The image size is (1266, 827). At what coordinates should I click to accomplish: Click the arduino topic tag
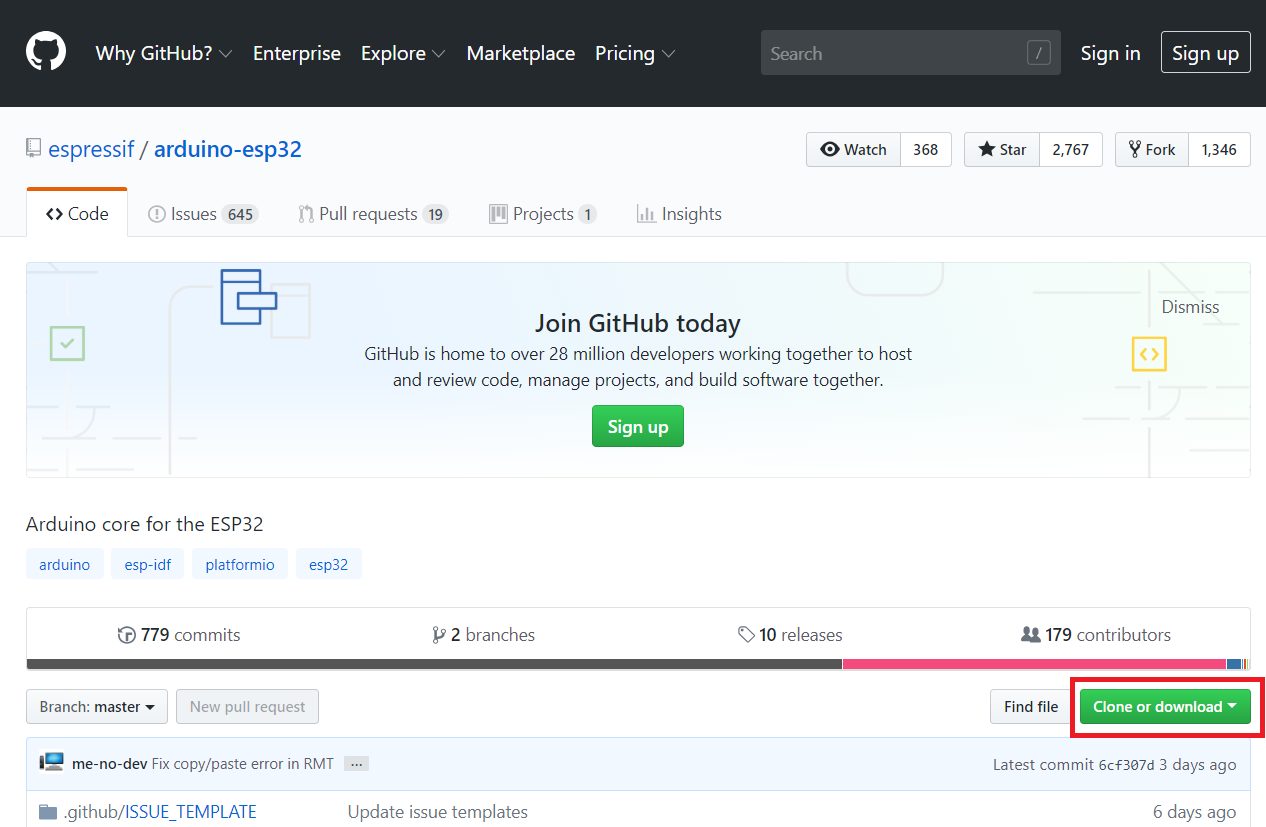click(65, 564)
